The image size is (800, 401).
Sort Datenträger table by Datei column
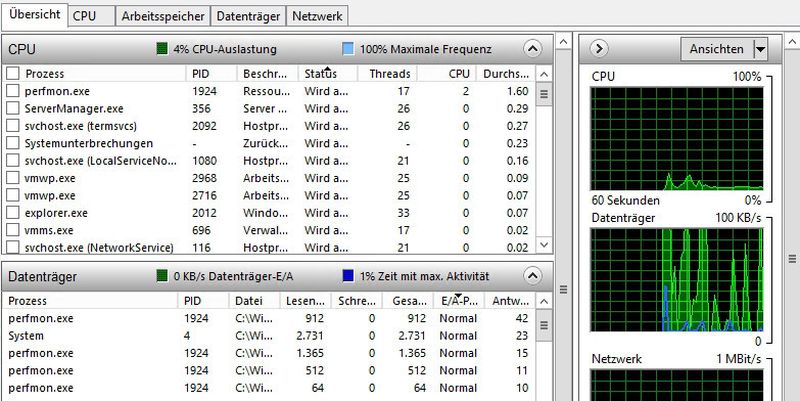(x=255, y=301)
